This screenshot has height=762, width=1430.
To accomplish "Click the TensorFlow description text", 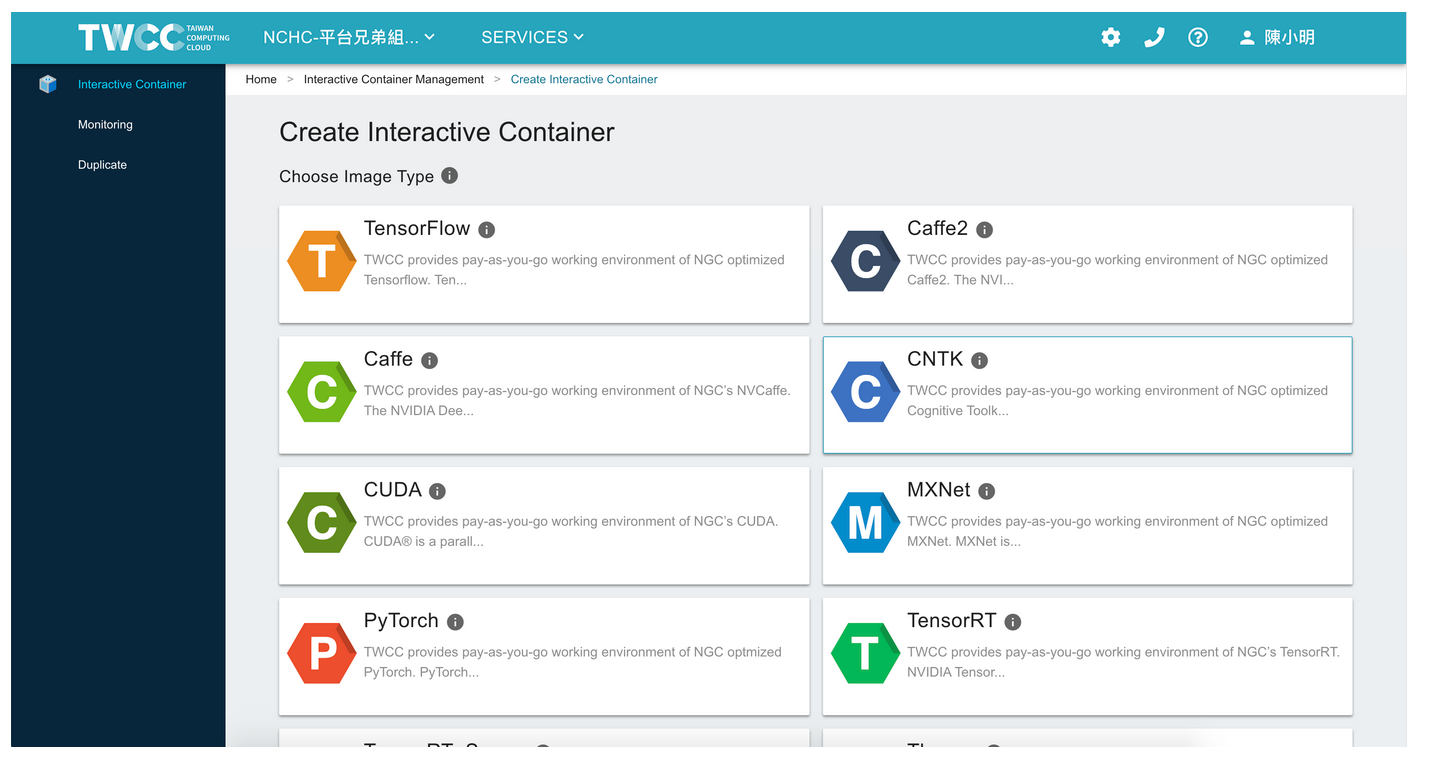I will [574, 270].
